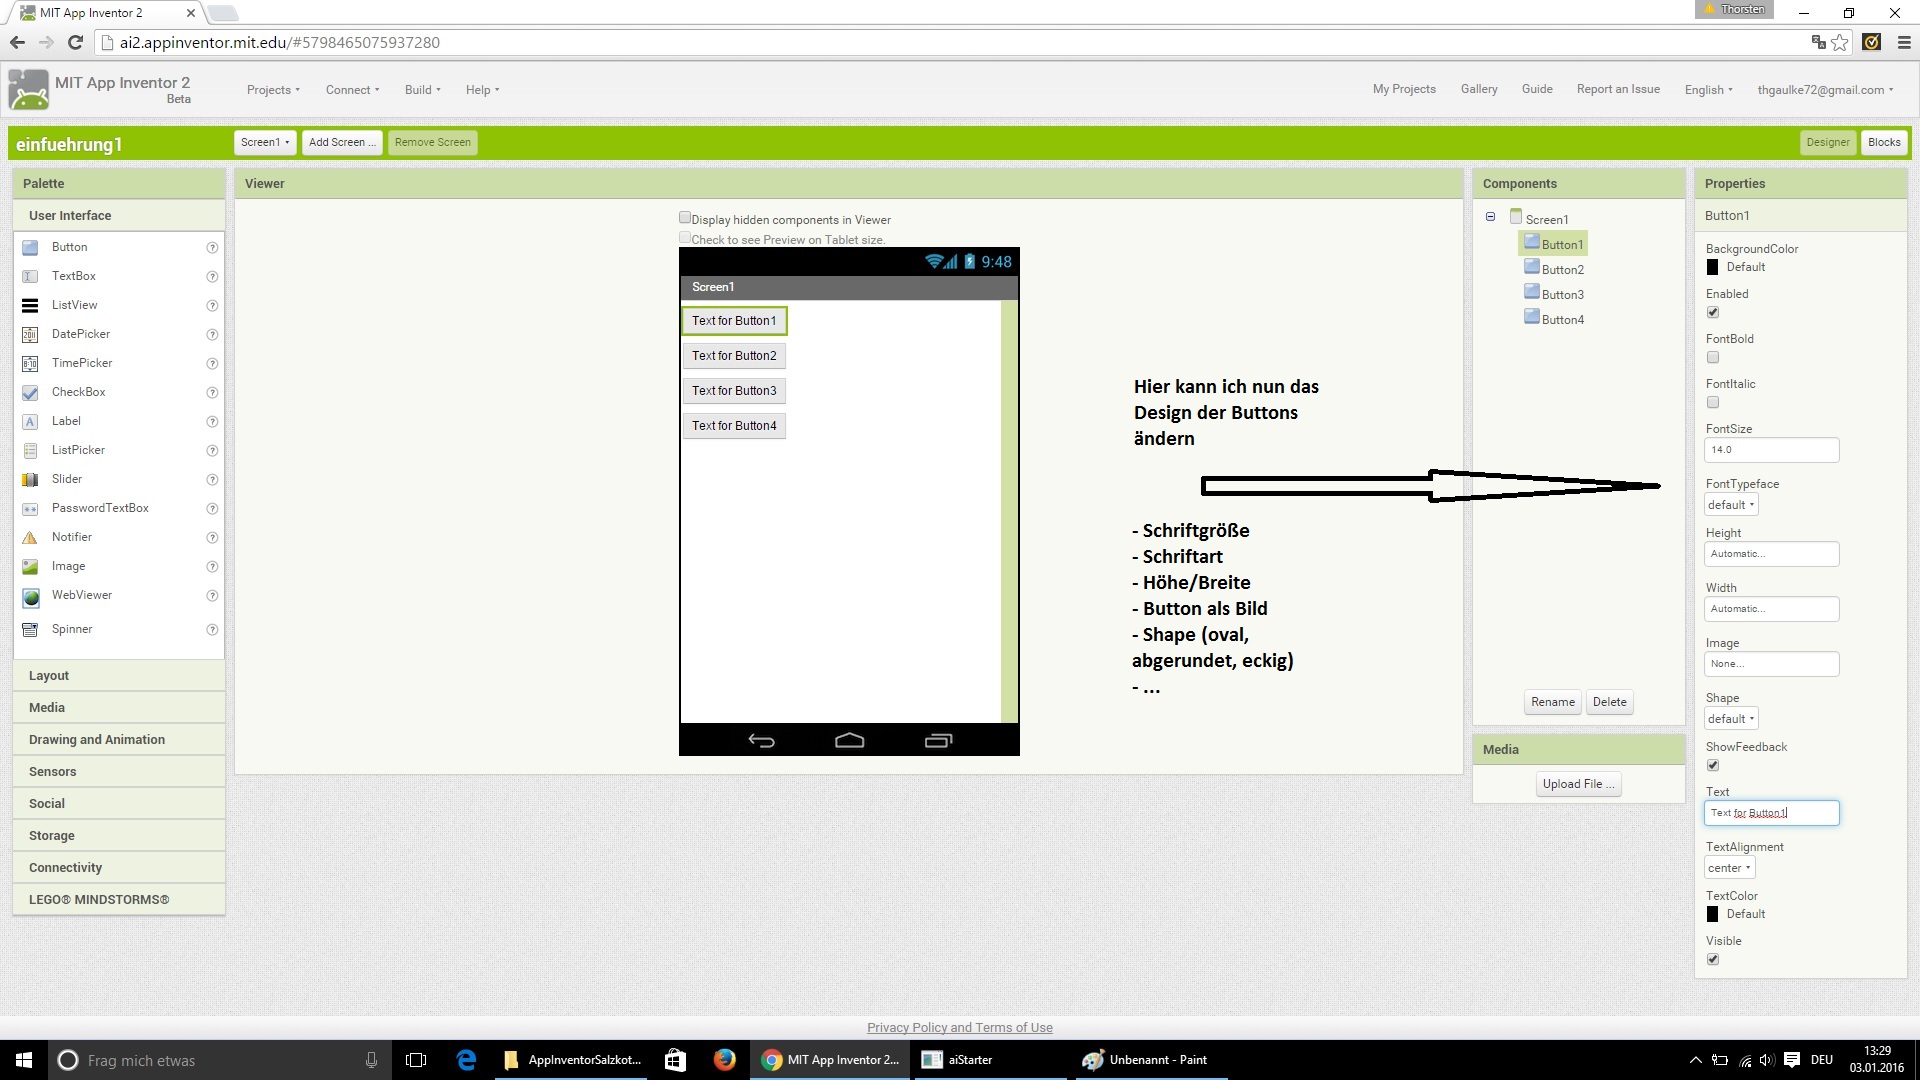The width and height of the screenshot is (1920, 1080).
Task: Toggle Display hidden components in Viewer
Action: (685, 217)
